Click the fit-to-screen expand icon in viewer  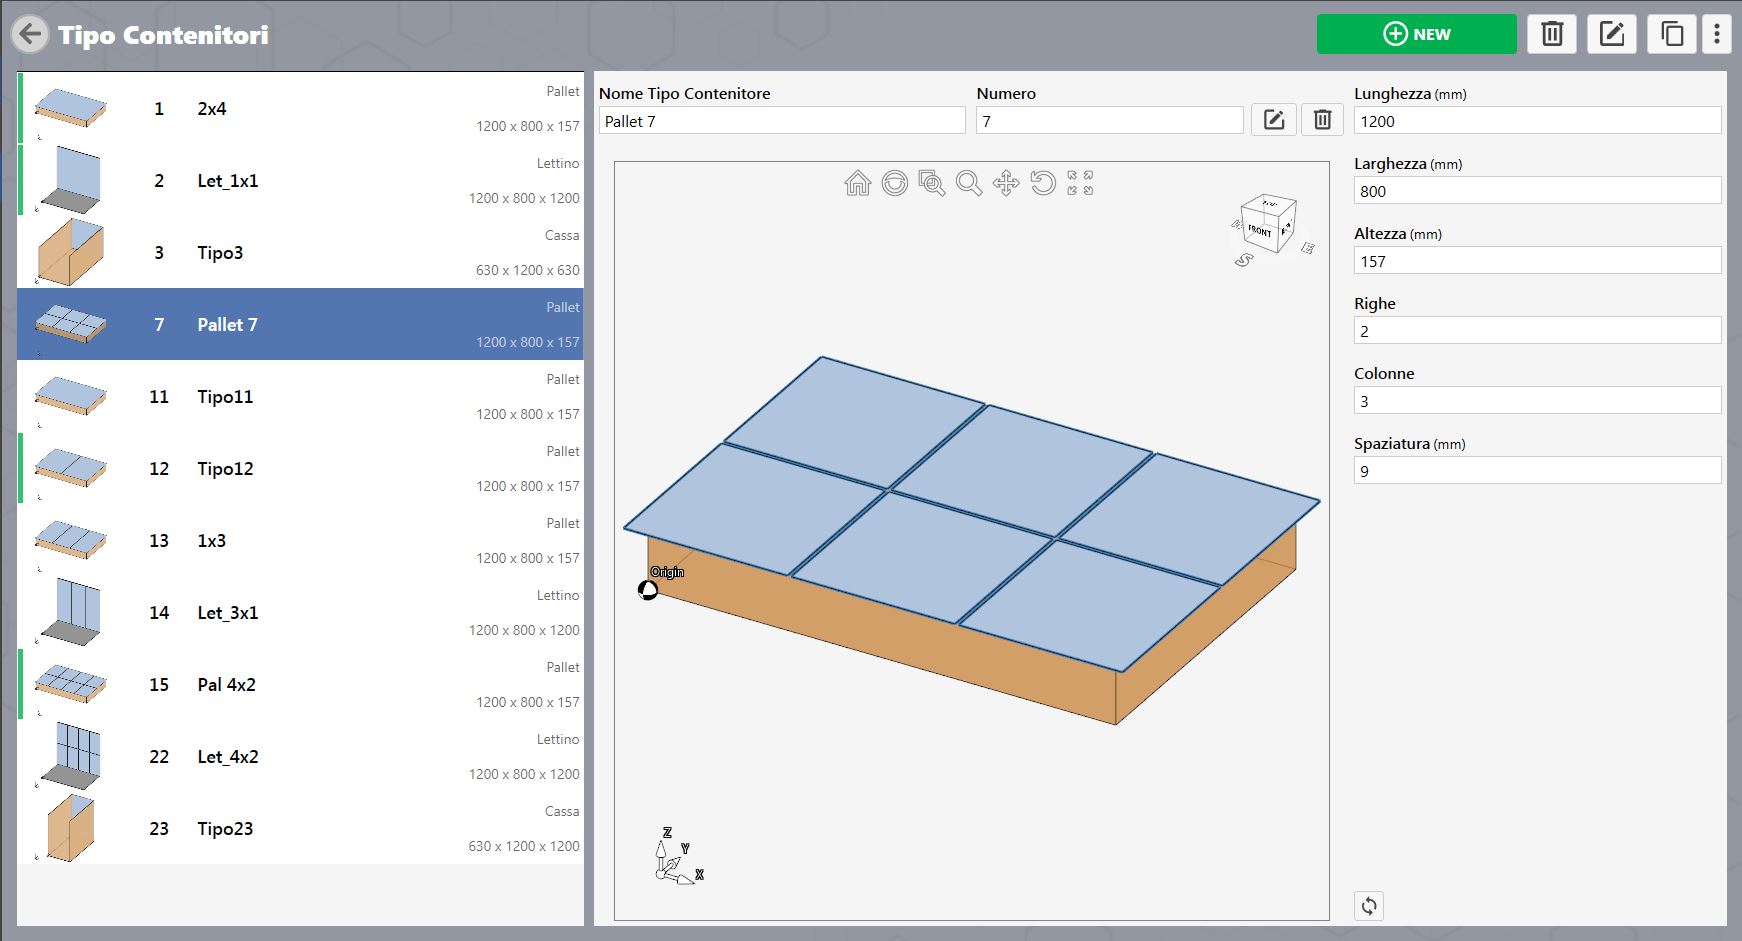click(1080, 183)
